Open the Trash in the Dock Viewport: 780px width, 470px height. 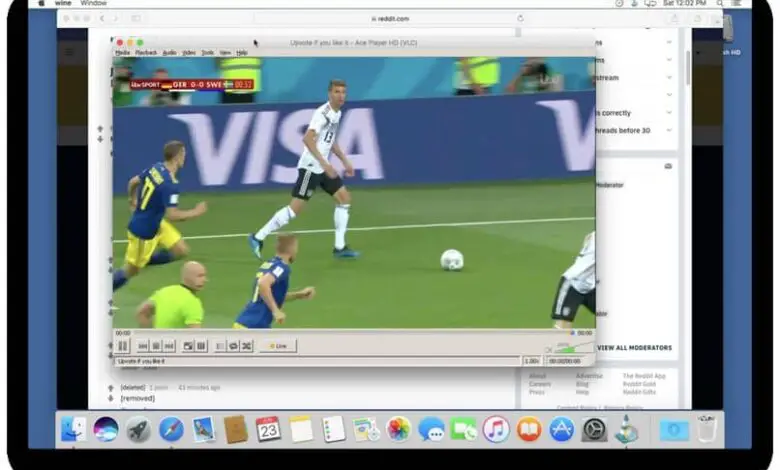click(706, 429)
